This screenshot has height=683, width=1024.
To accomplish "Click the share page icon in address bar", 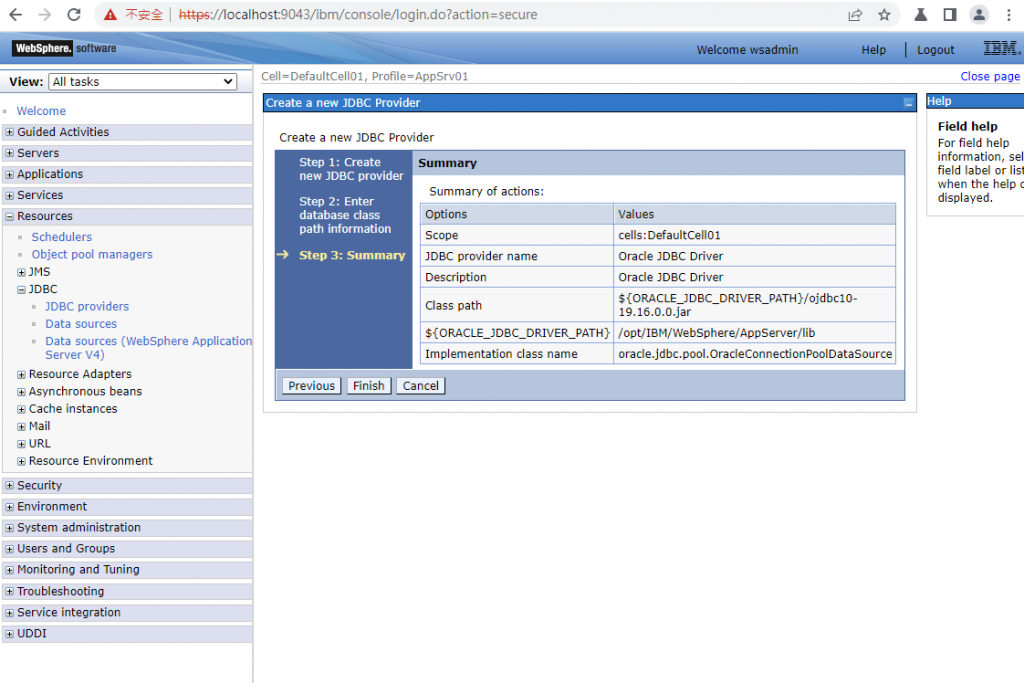I will [855, 14].
